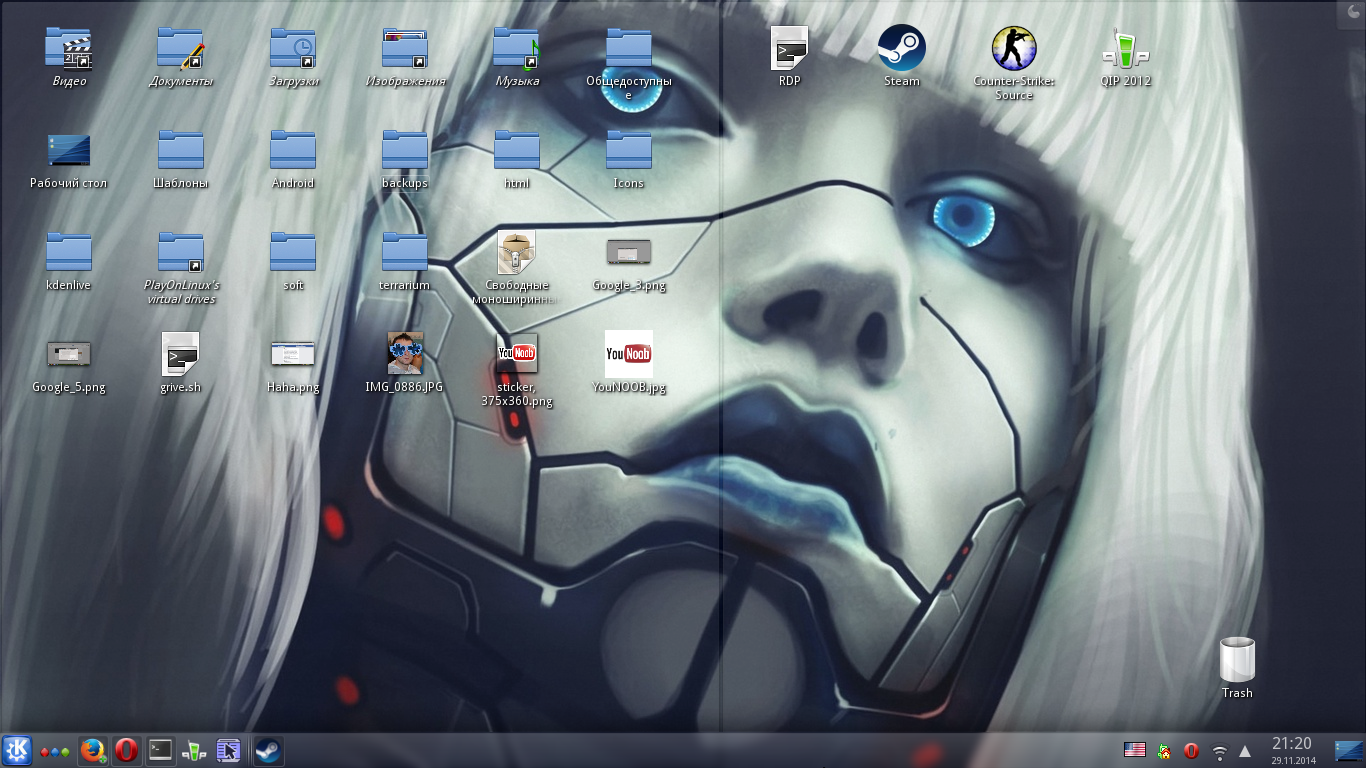Expand hidden system tray icons arrow
Viewport: 1366px width, 768px height.
(1245, 750)
